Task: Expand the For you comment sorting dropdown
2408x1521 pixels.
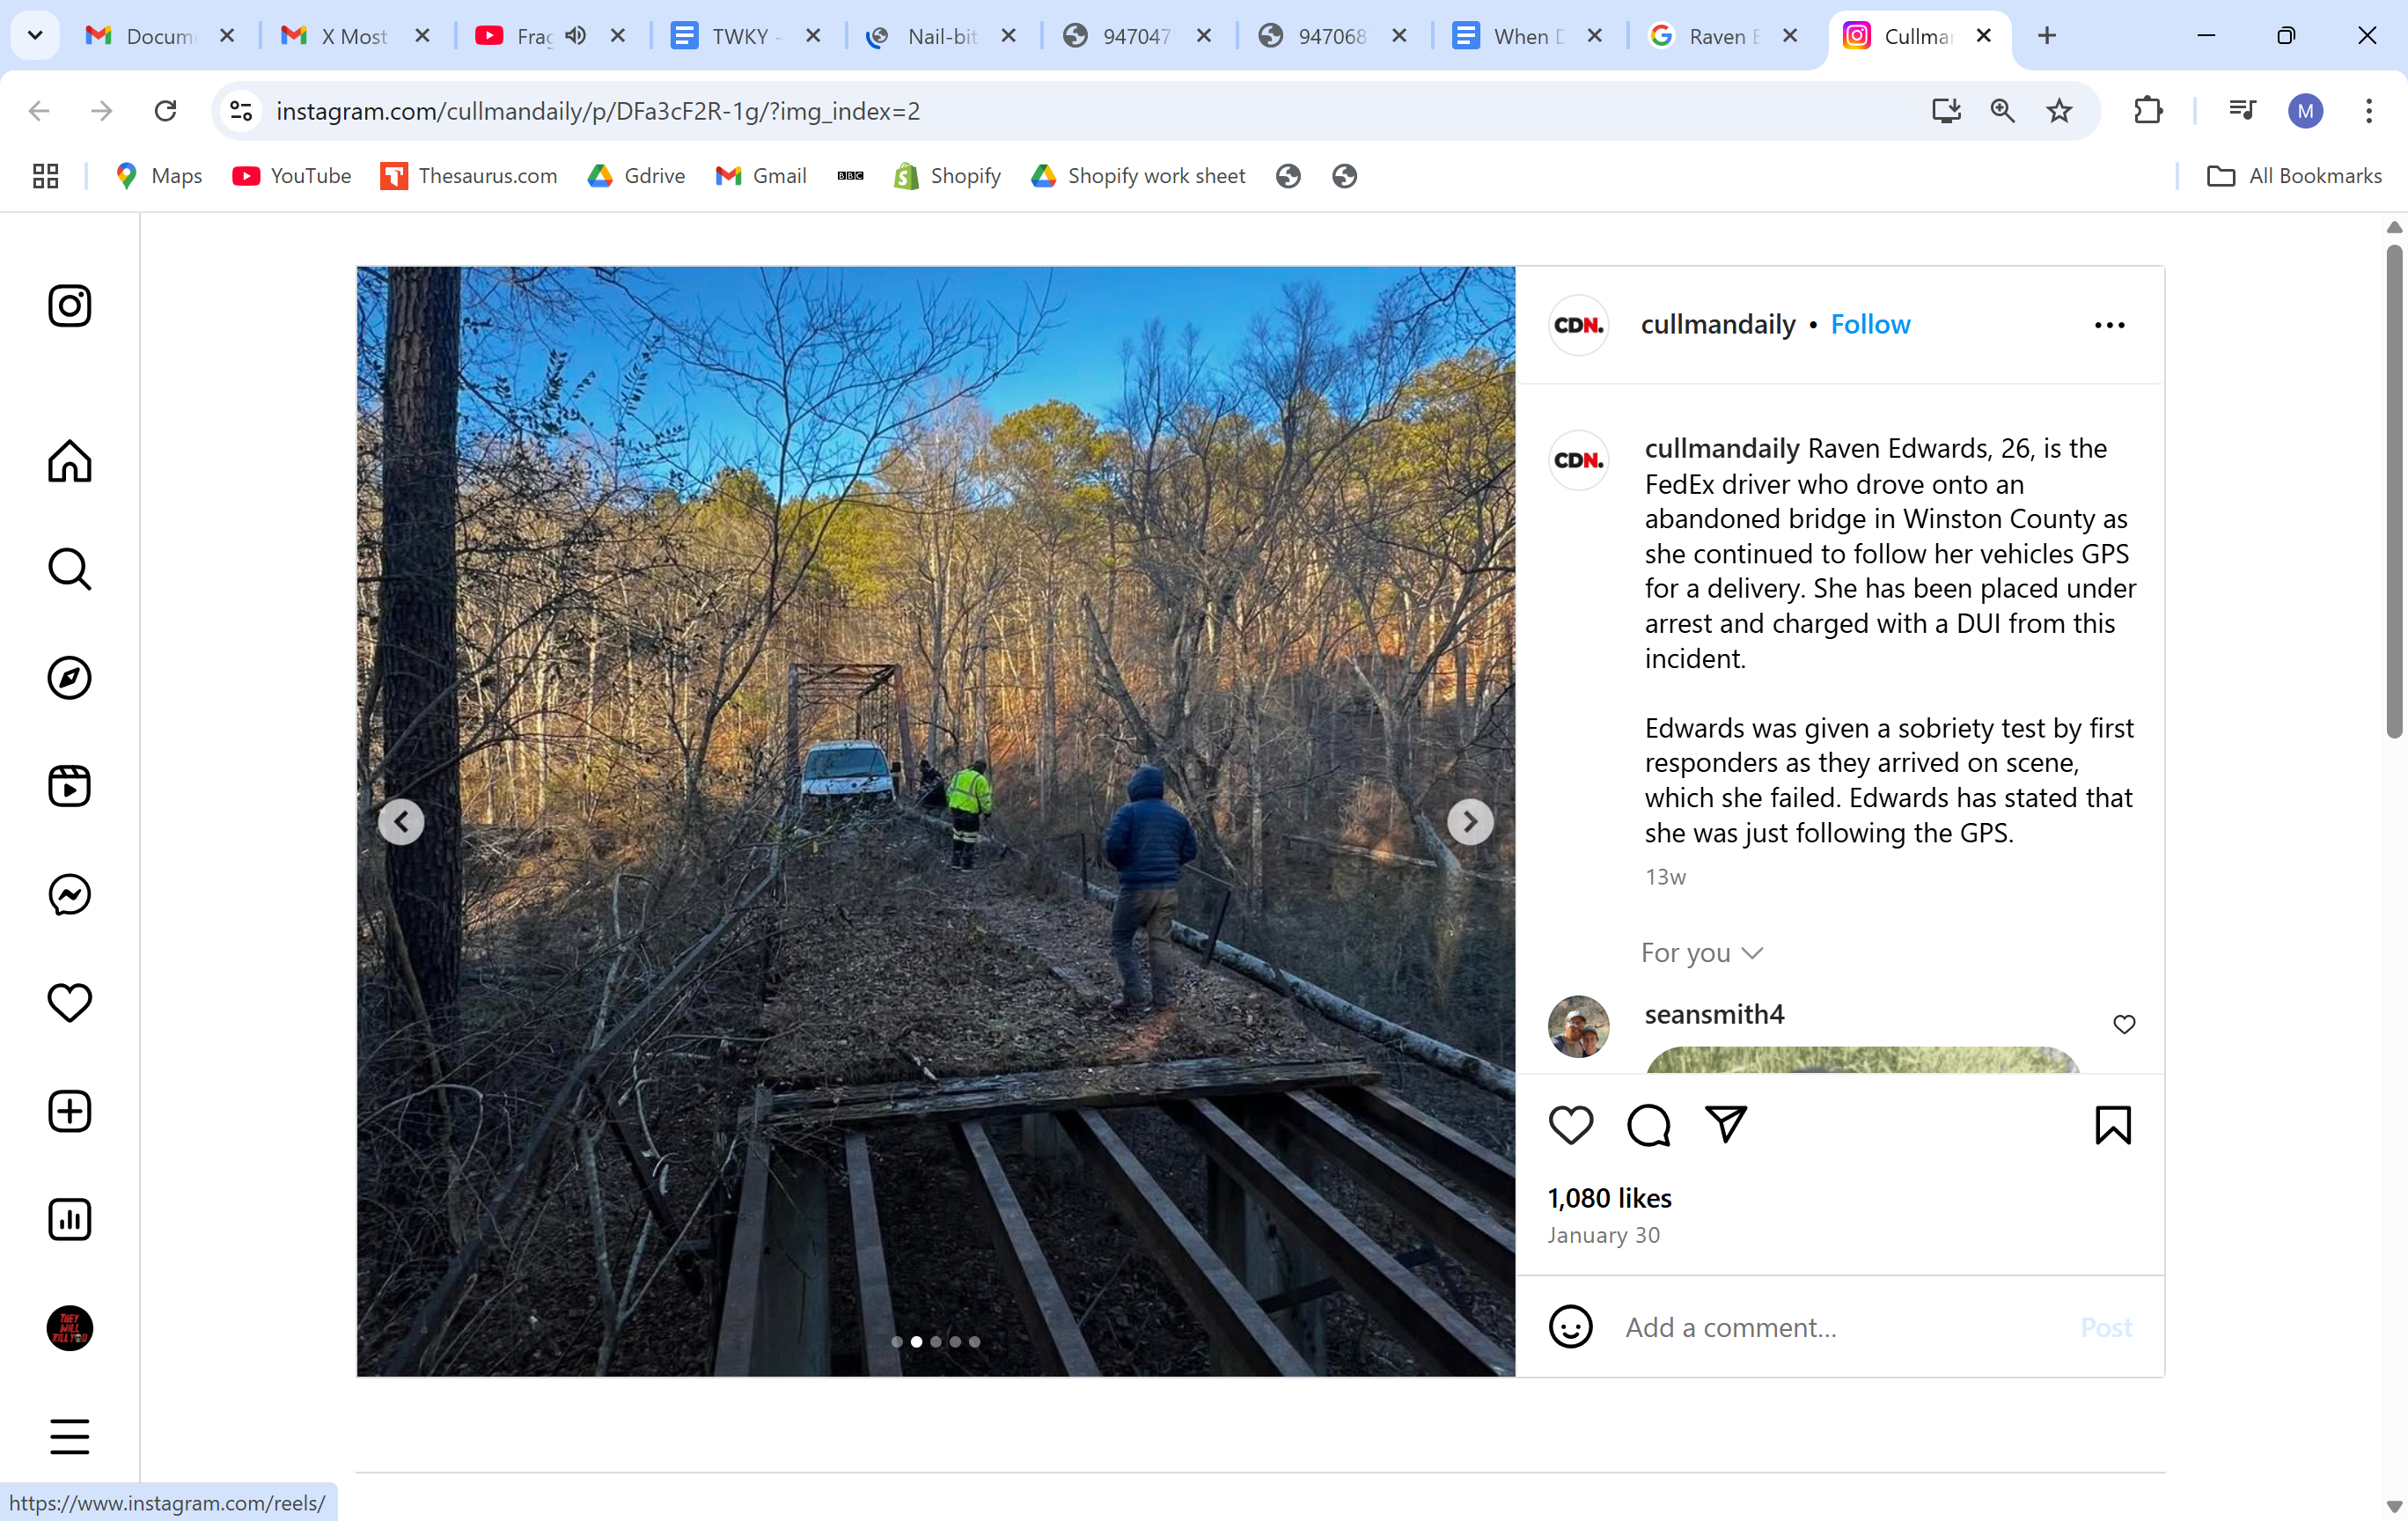Action: pos(1702,953)
